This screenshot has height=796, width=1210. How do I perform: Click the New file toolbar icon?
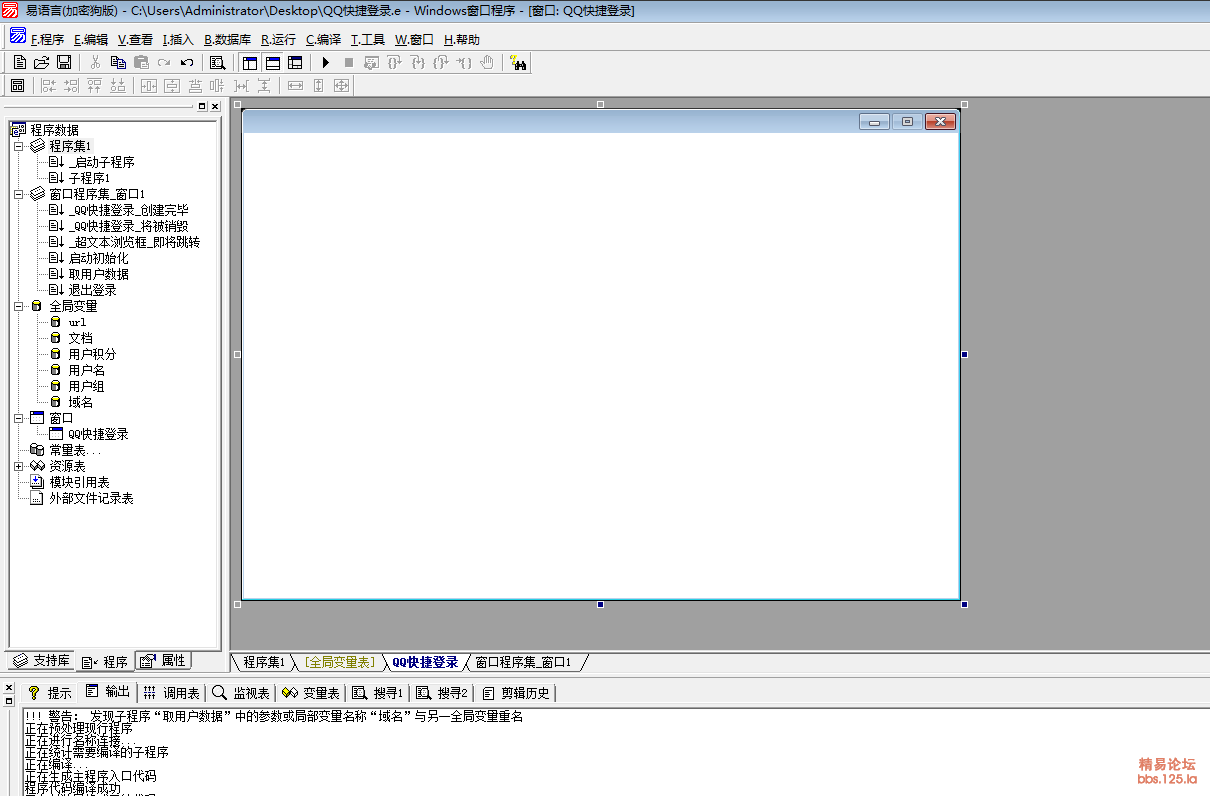(x=20, y=63)
